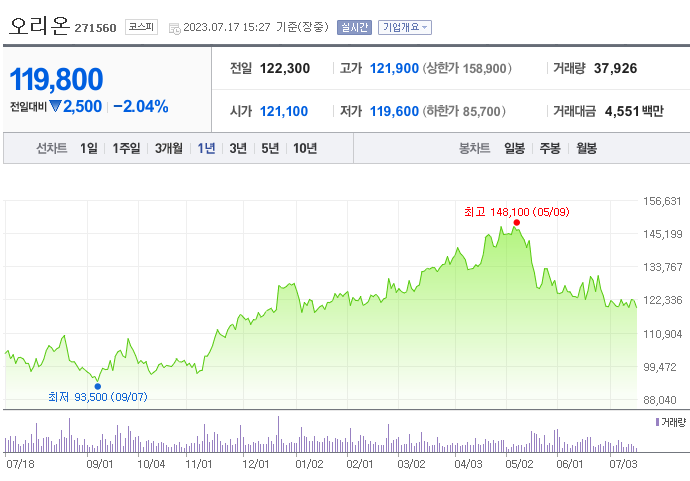Click the 최고 148,100 (05/09) label
Viewport: 690px width, 481px height.
(x=517, y=212)
